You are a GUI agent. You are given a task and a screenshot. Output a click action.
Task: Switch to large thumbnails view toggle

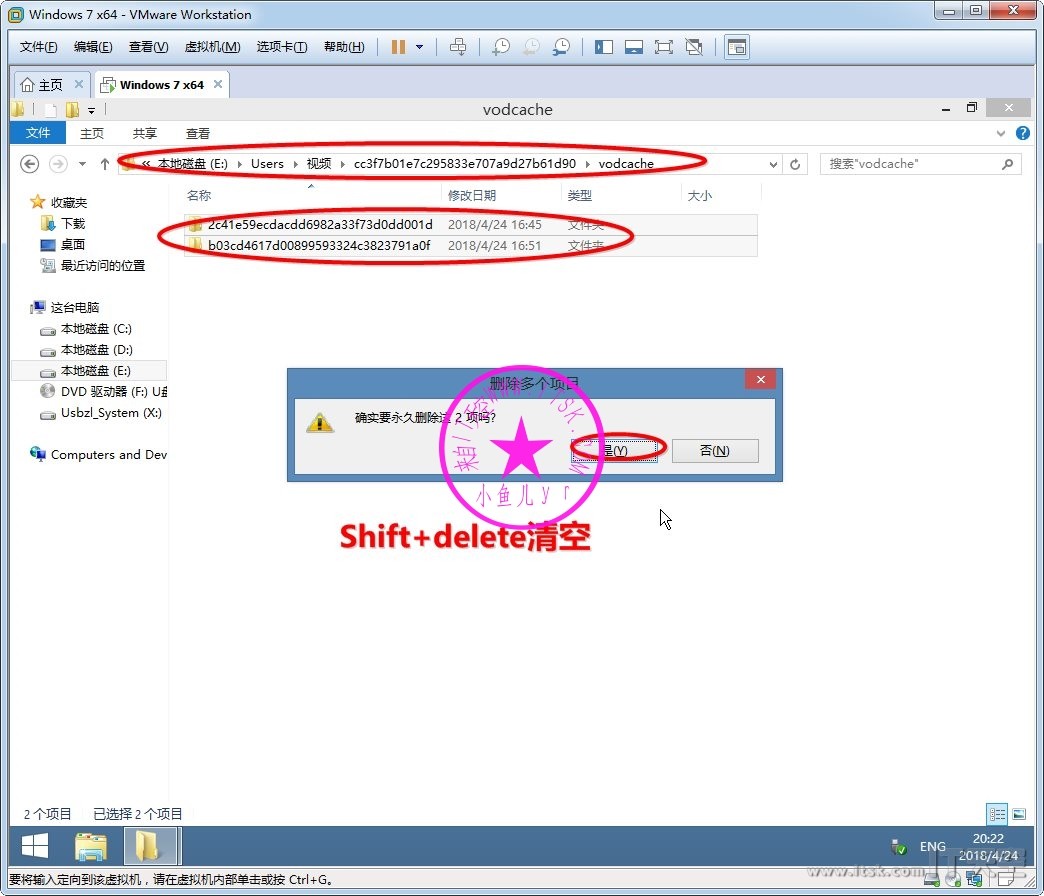[x=1019, y=814]
